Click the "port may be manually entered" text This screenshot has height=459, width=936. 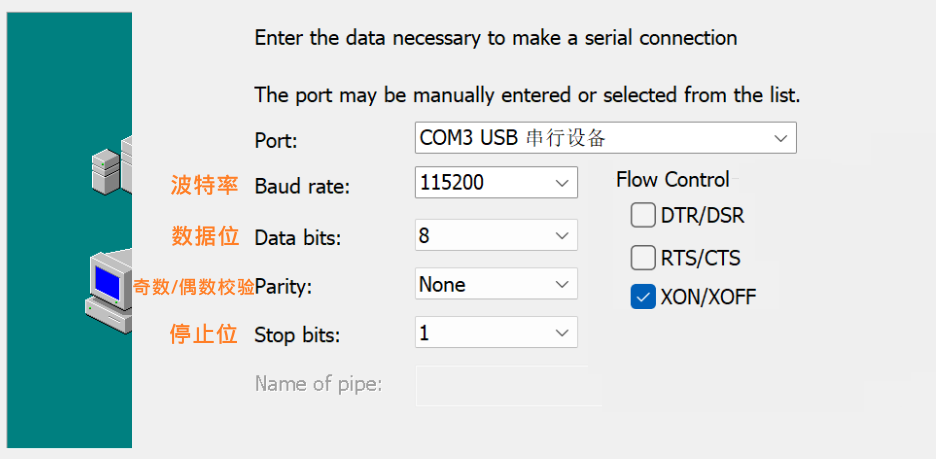point(527,96)
